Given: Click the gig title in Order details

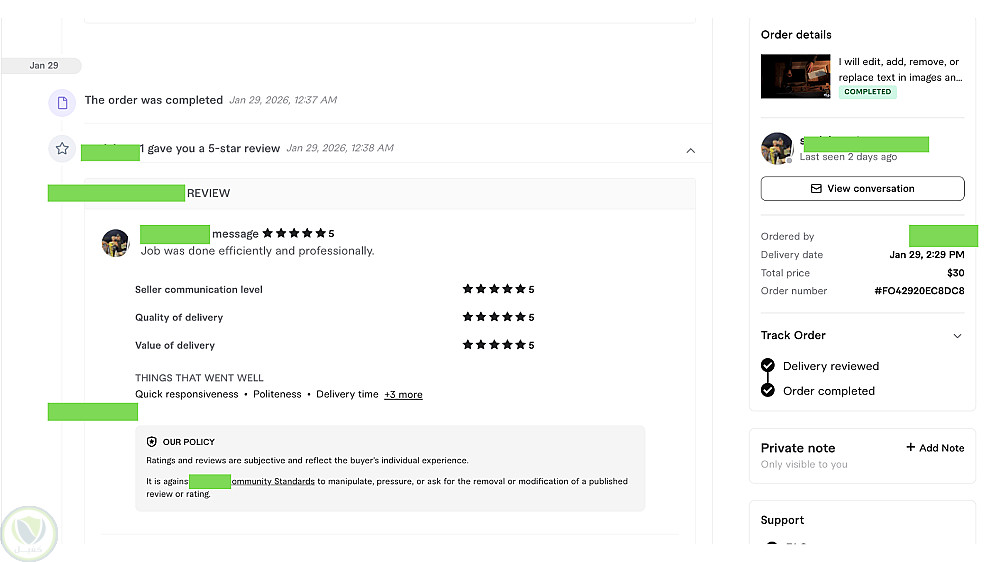Looking at the screenshot, I should coord(900,69).
